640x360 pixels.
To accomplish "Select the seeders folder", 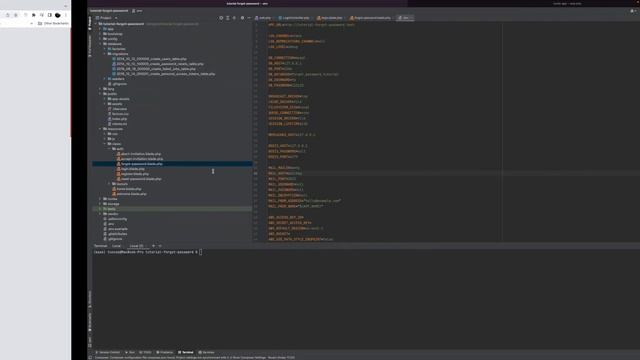I will [x=116, y=79].
